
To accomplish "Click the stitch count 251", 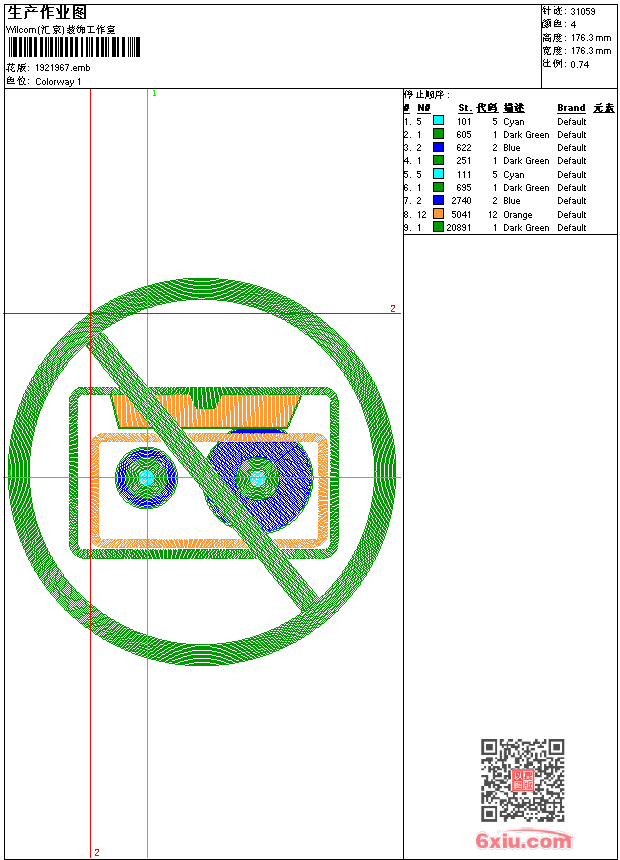I will [464, 161].
